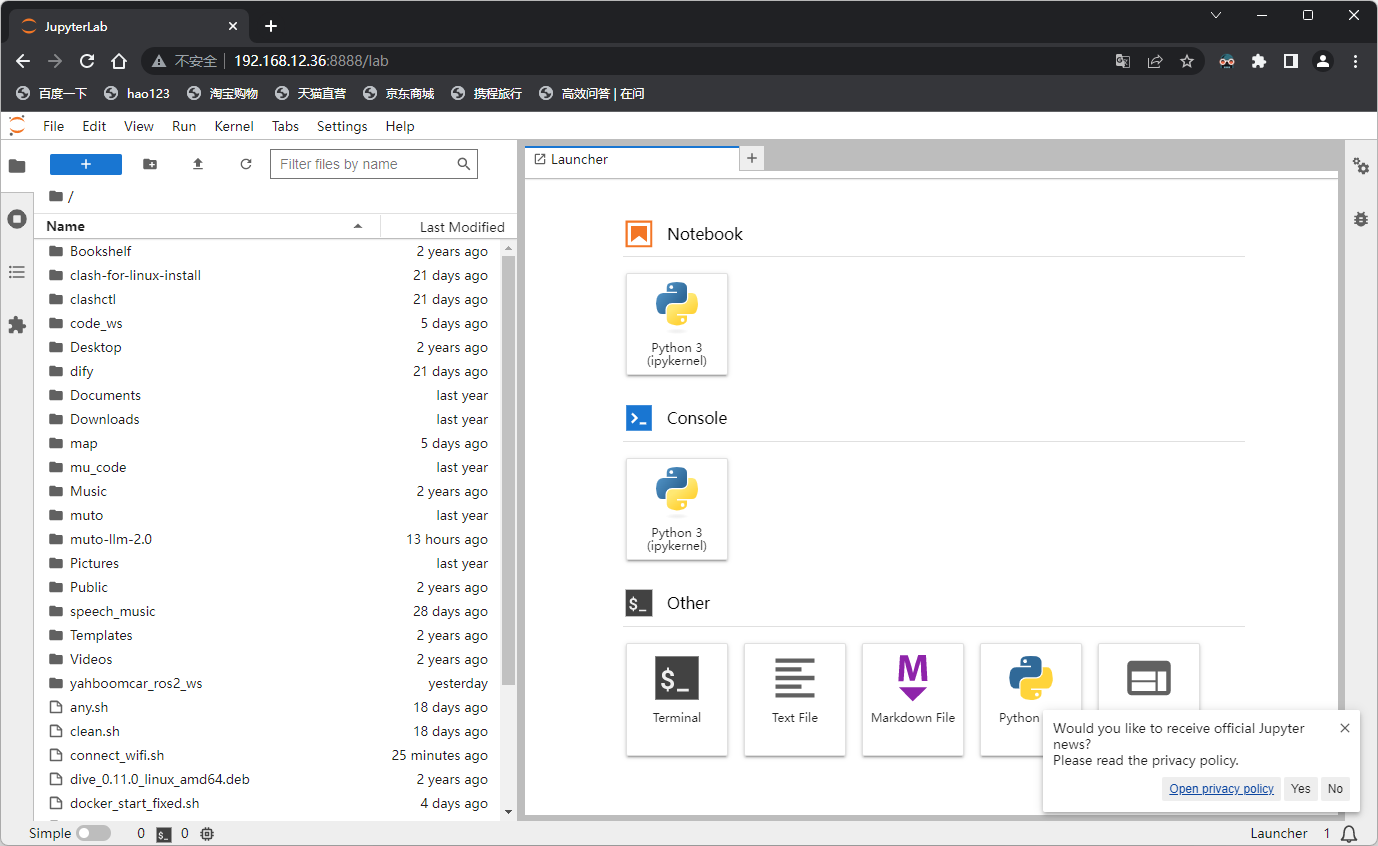
Task: Dismiss the Jupyter news notification
Action: (1345, 728)
